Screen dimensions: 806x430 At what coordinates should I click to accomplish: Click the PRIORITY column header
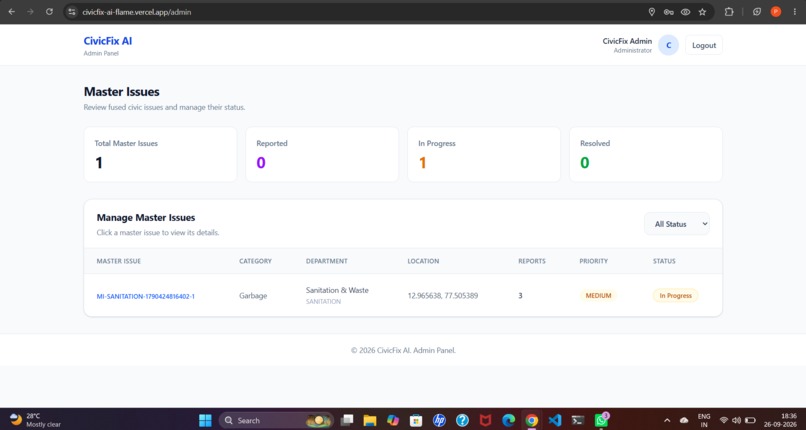pos(594,261)
